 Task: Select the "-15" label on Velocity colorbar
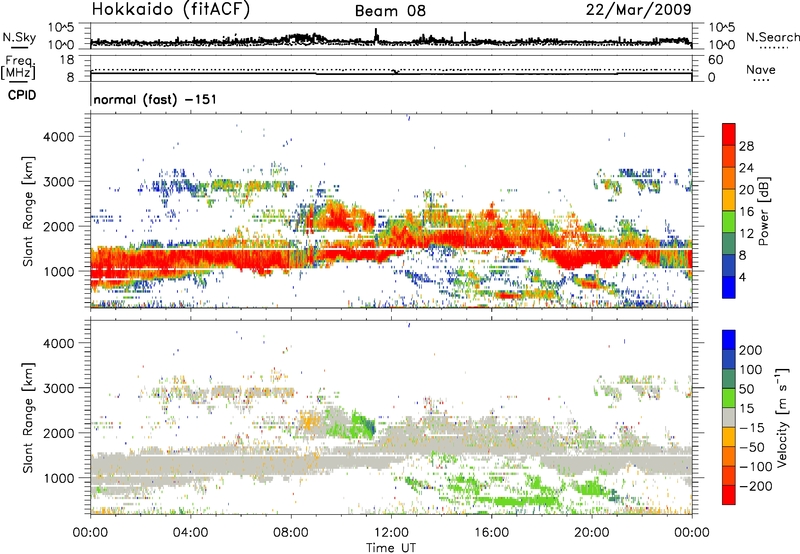point(752,427)
